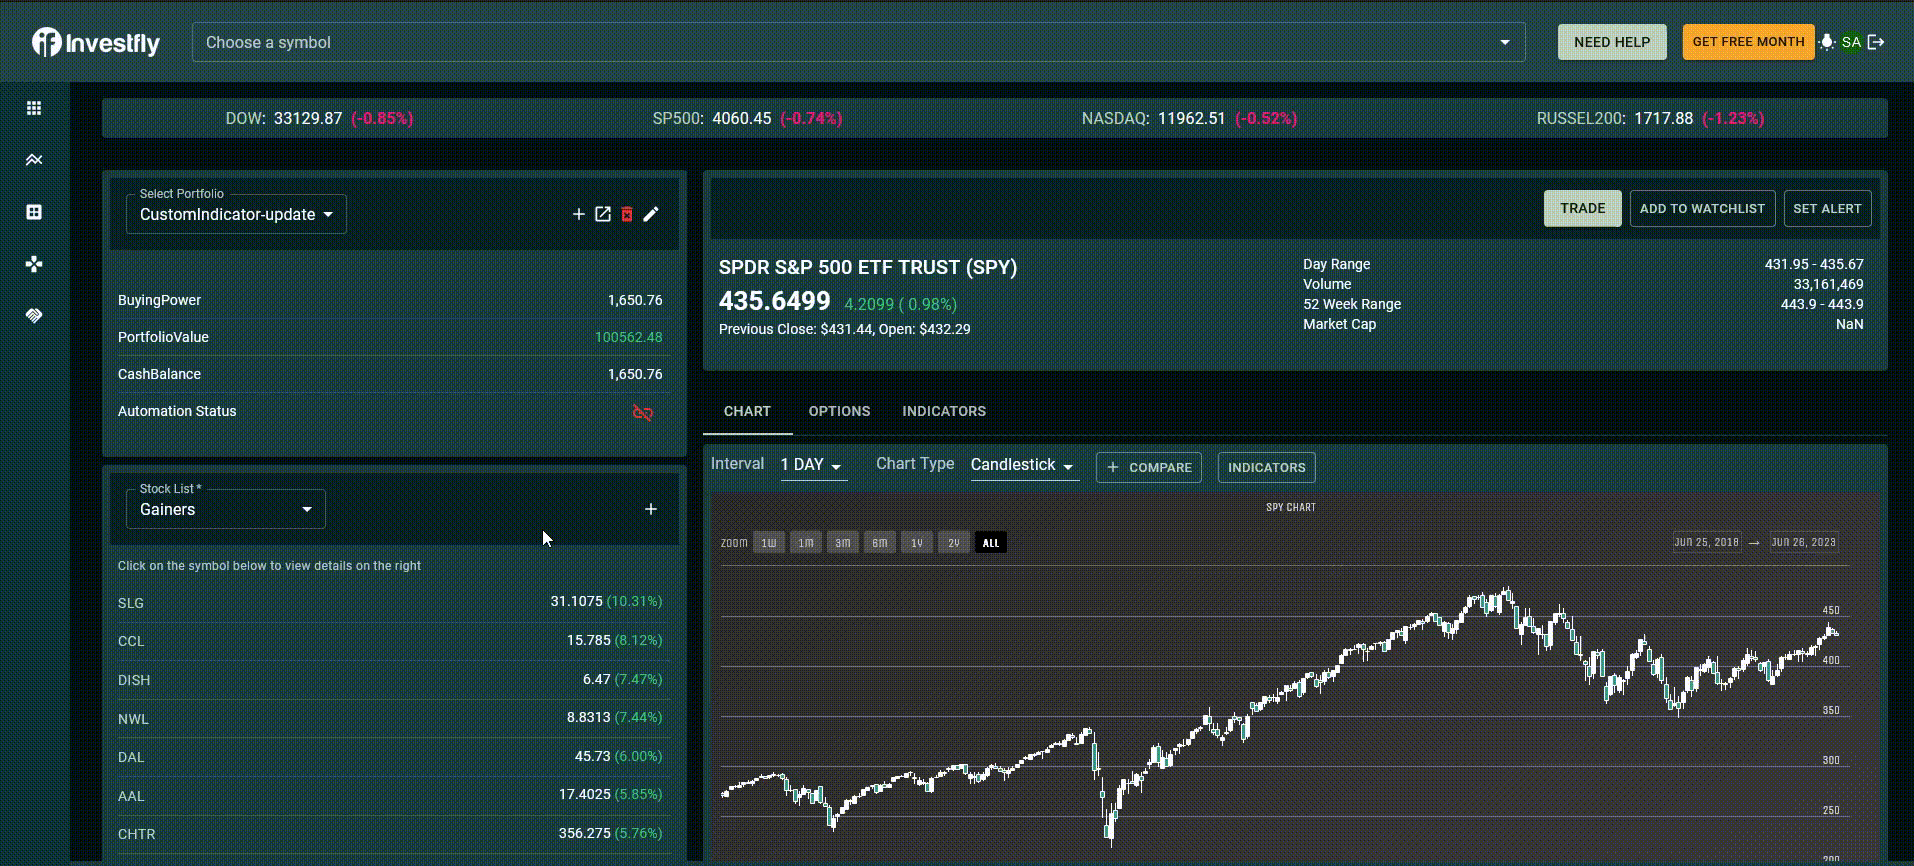Switch to the INDICATORS tab

coord(944,411)
